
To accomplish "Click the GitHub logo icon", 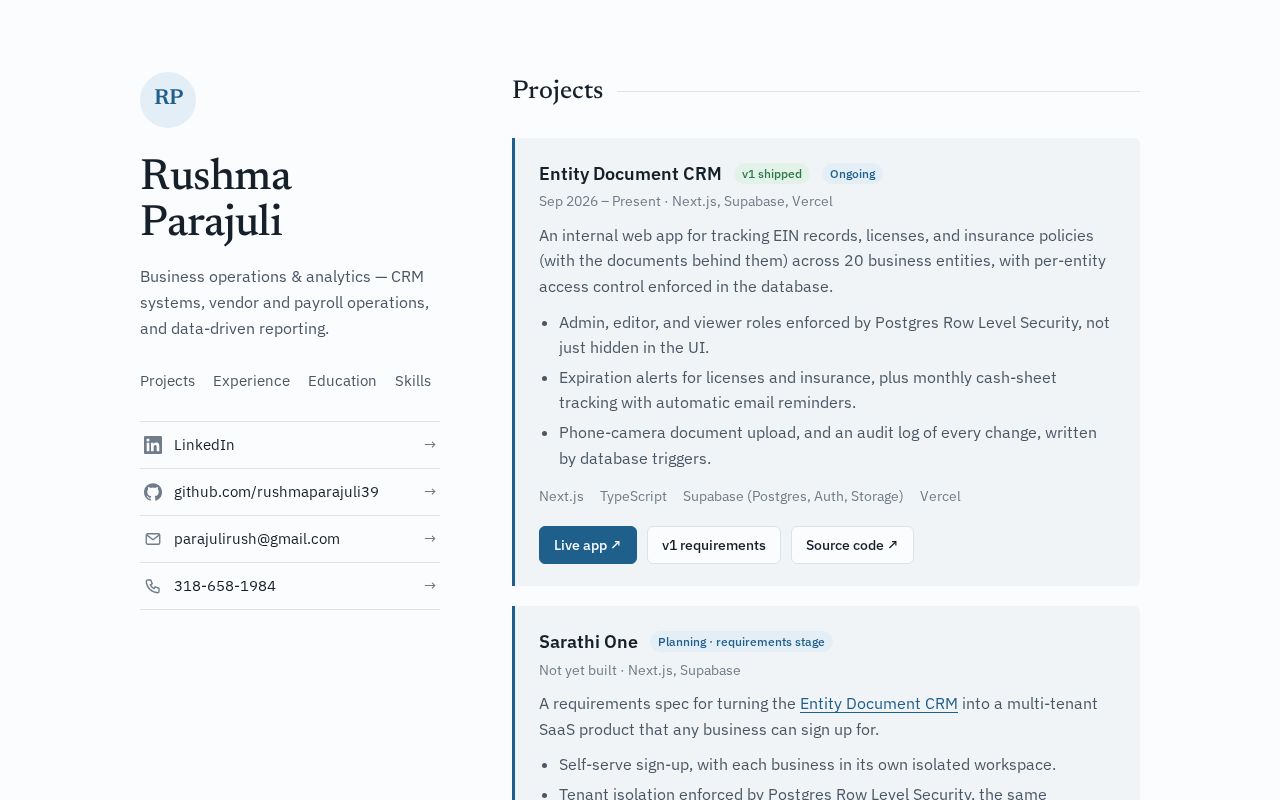I will (153, 492).
